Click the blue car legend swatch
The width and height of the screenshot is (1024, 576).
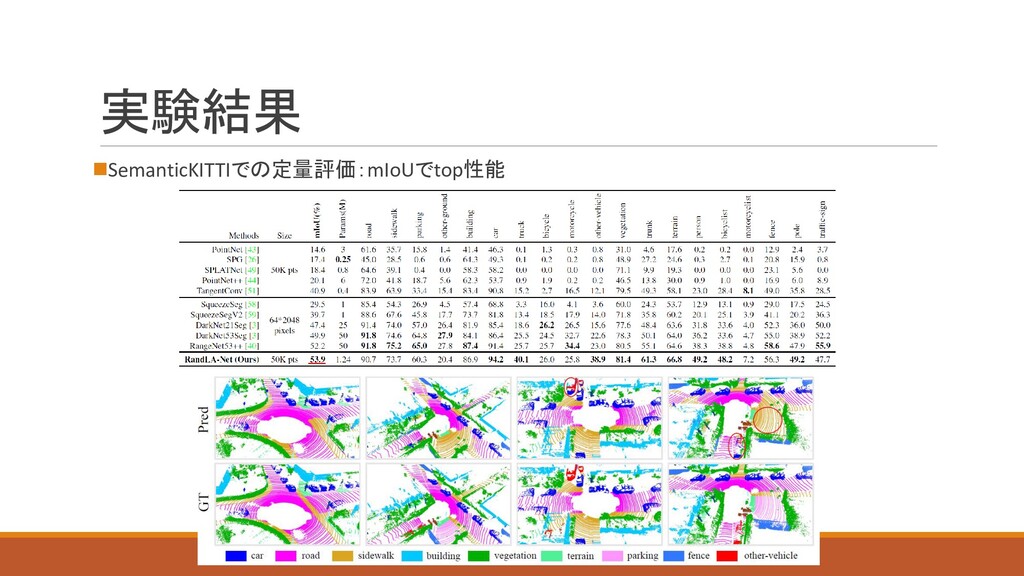pos(235,556)
